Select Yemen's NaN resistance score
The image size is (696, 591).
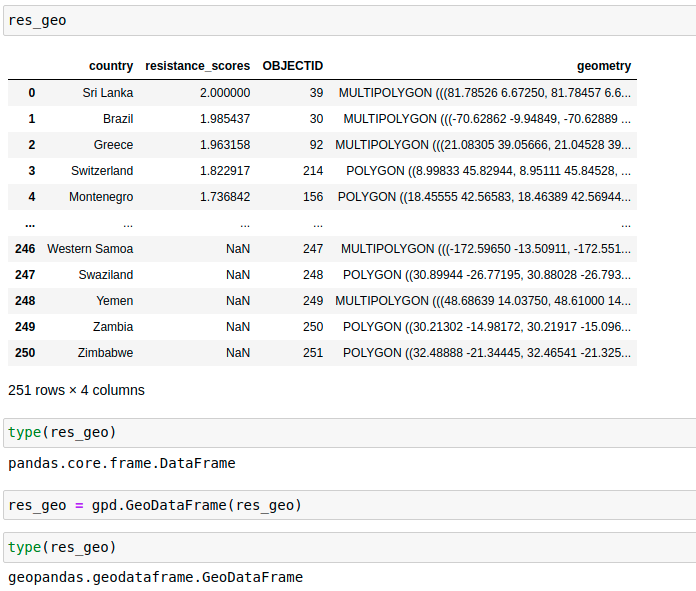tap(238, 301)
